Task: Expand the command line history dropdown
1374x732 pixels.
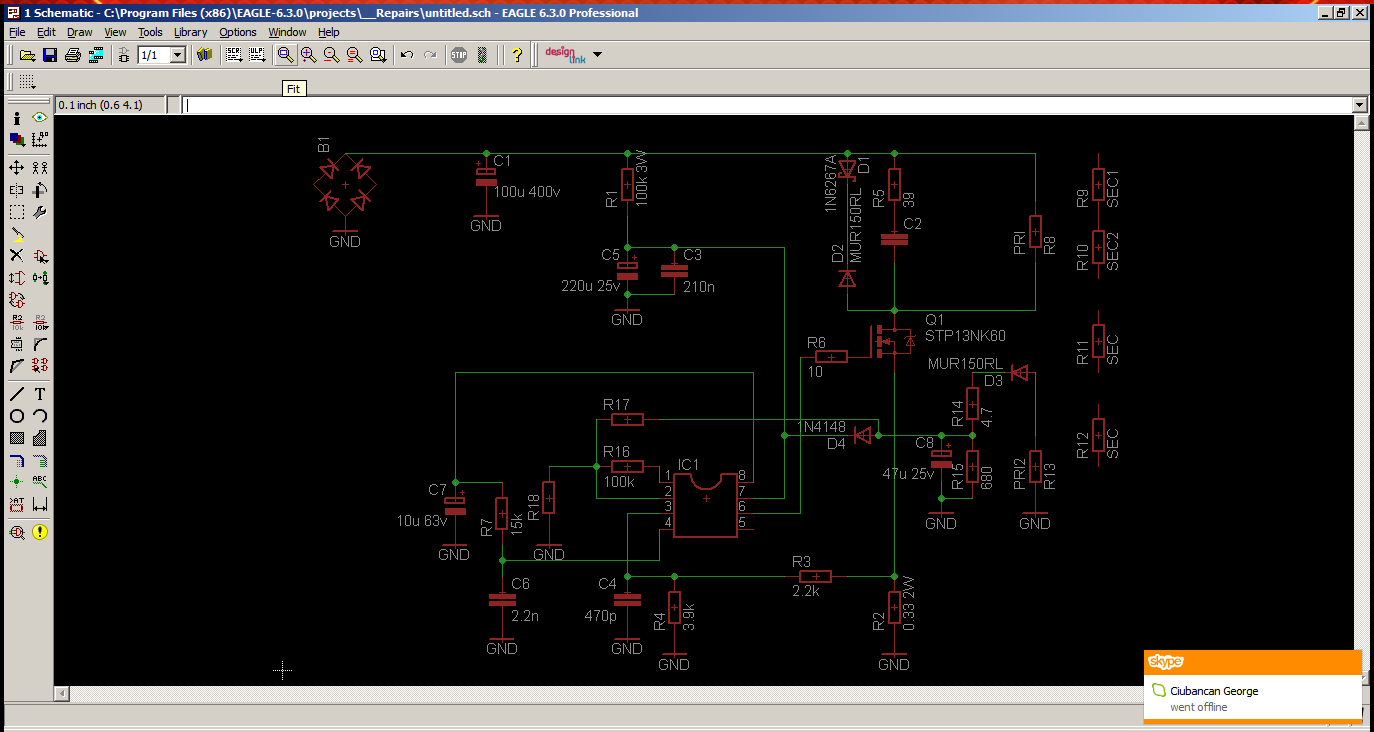Action: click(1359, 105)
